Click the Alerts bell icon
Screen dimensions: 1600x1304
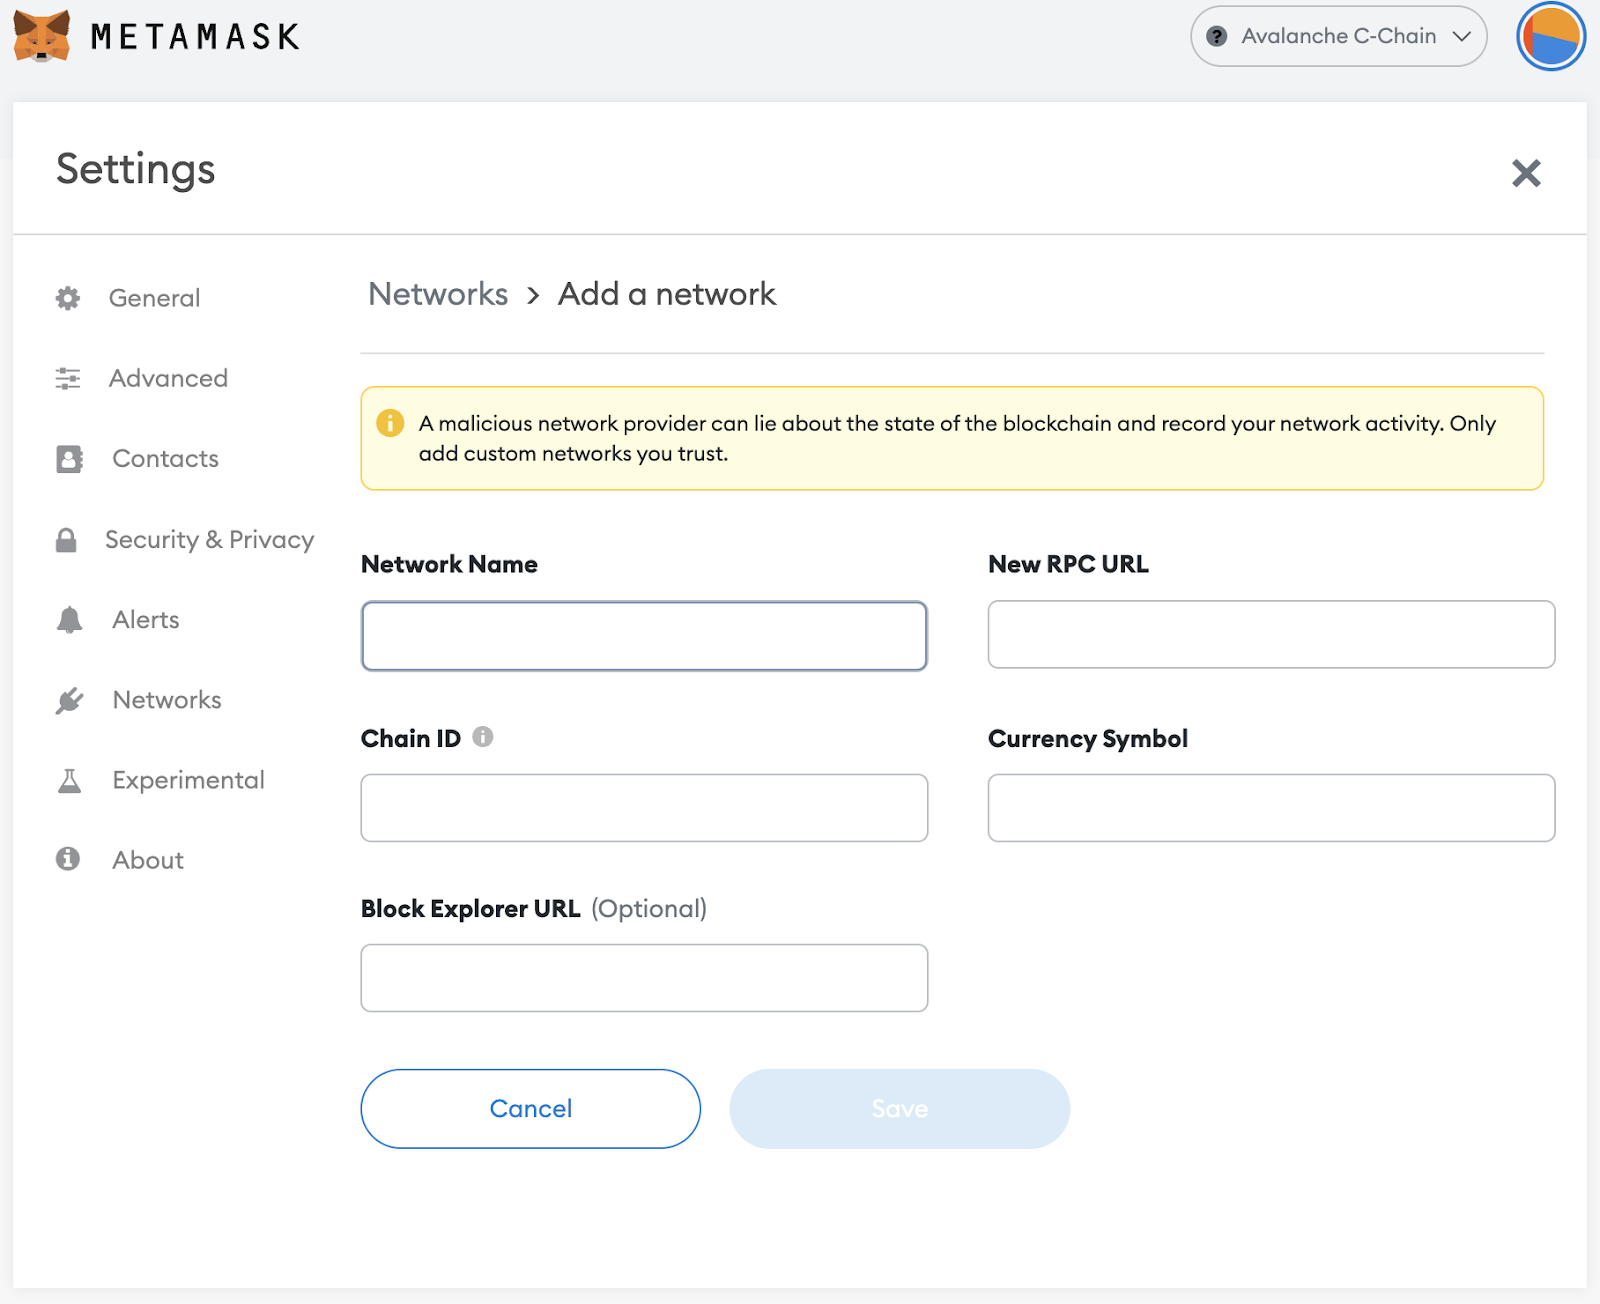tap(69, 620)
